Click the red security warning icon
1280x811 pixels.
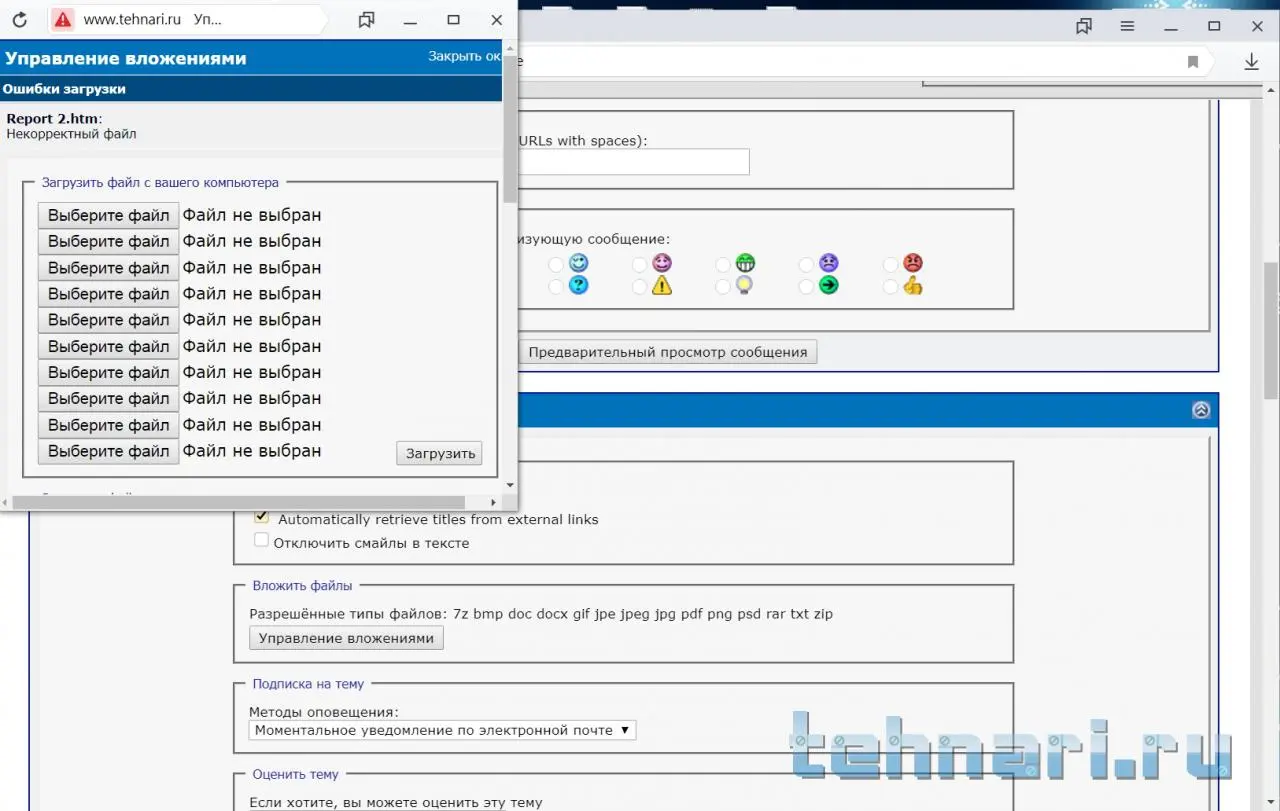[63, 19]
